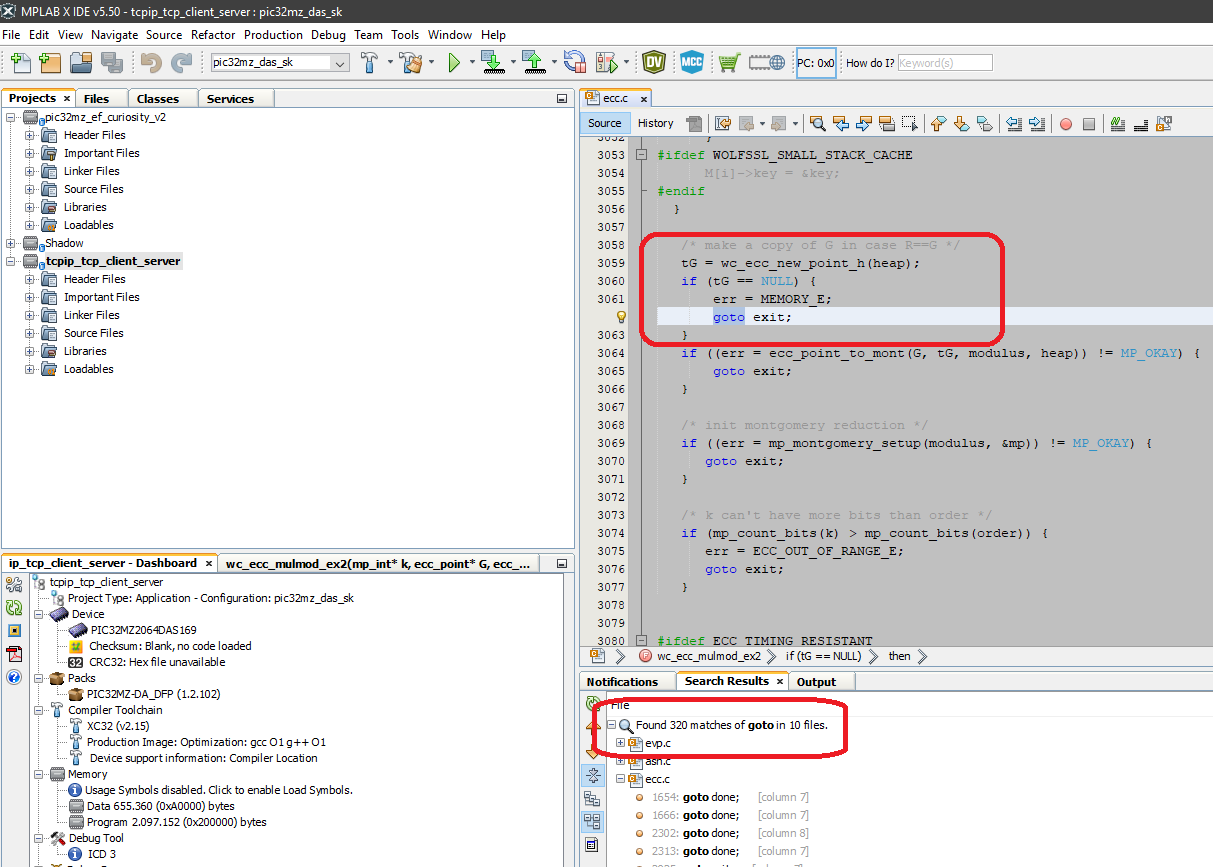Click the blue help icon in Dashboard sidebar

pyautogui.click(x=14, y=677)
